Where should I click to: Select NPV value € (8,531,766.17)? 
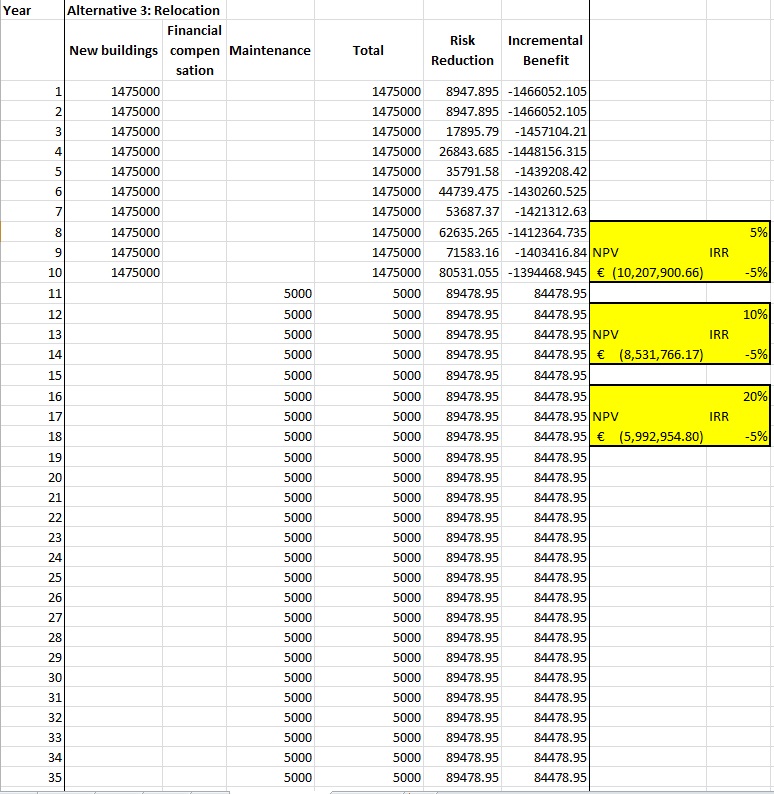click(x=648, y=354)
